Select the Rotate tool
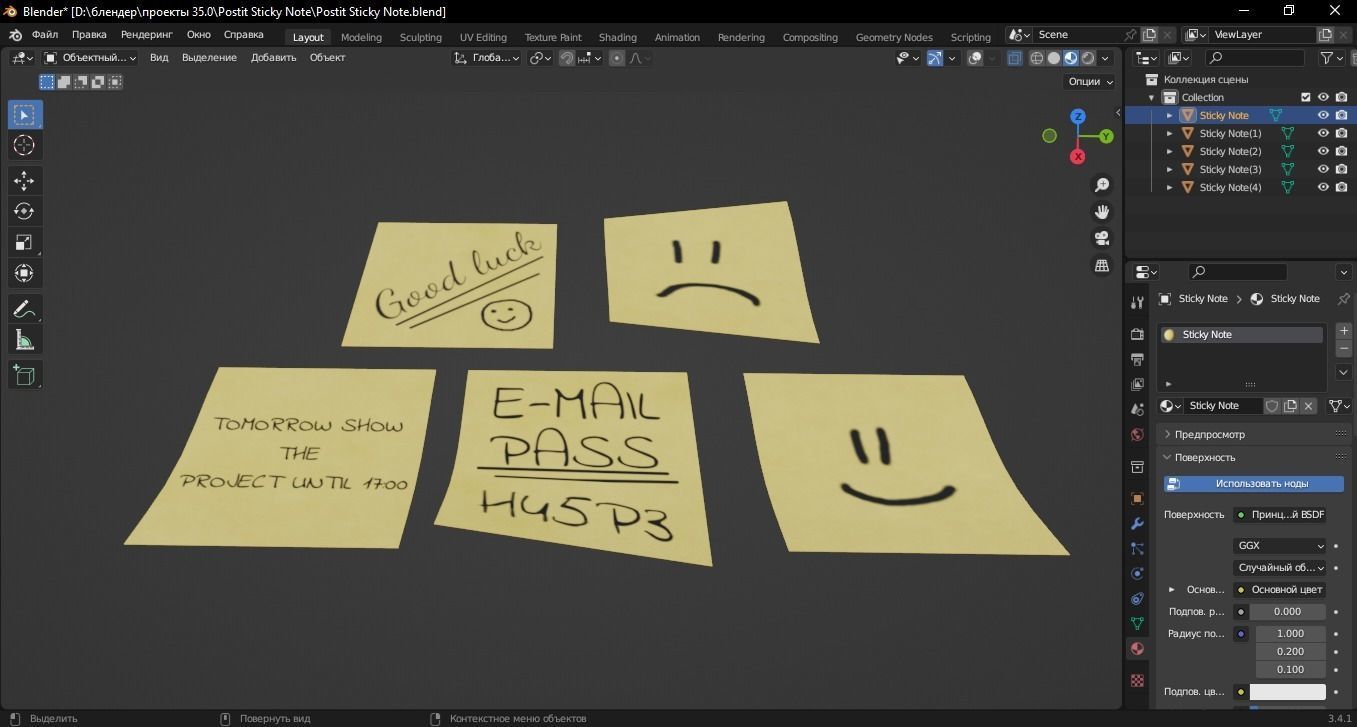1357x727 pixels. pos(24,211)
